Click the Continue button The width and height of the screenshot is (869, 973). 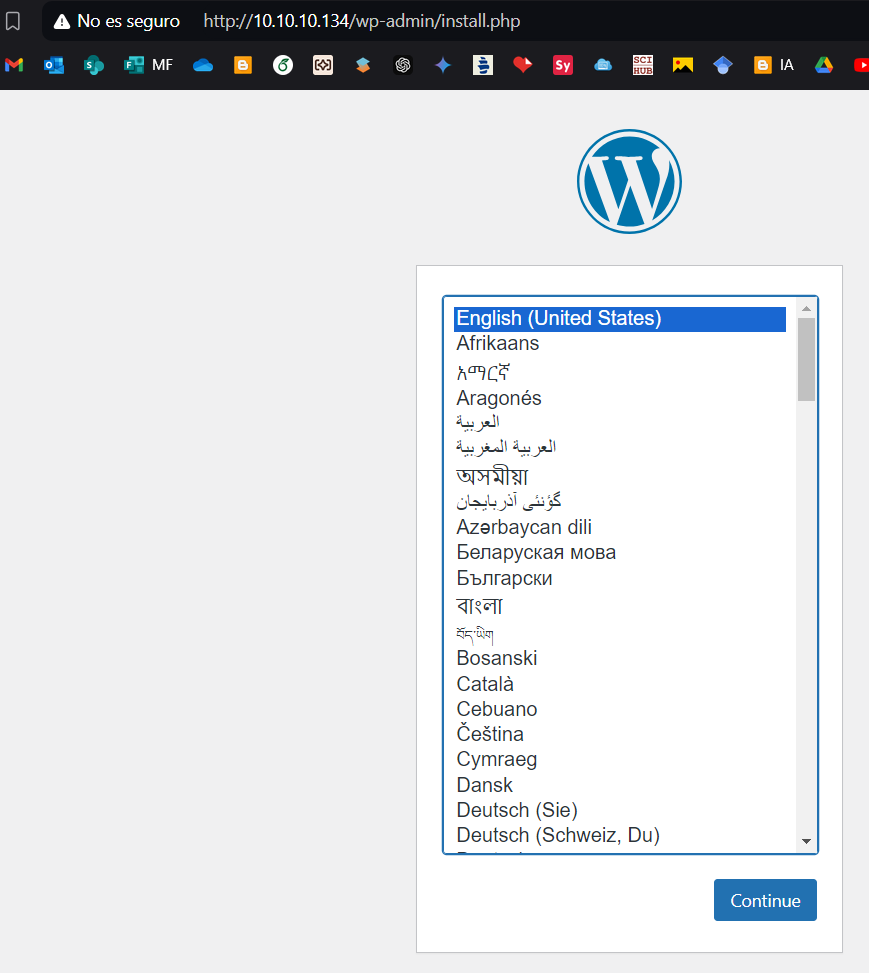pyautogui.click(x=765, y=900)
